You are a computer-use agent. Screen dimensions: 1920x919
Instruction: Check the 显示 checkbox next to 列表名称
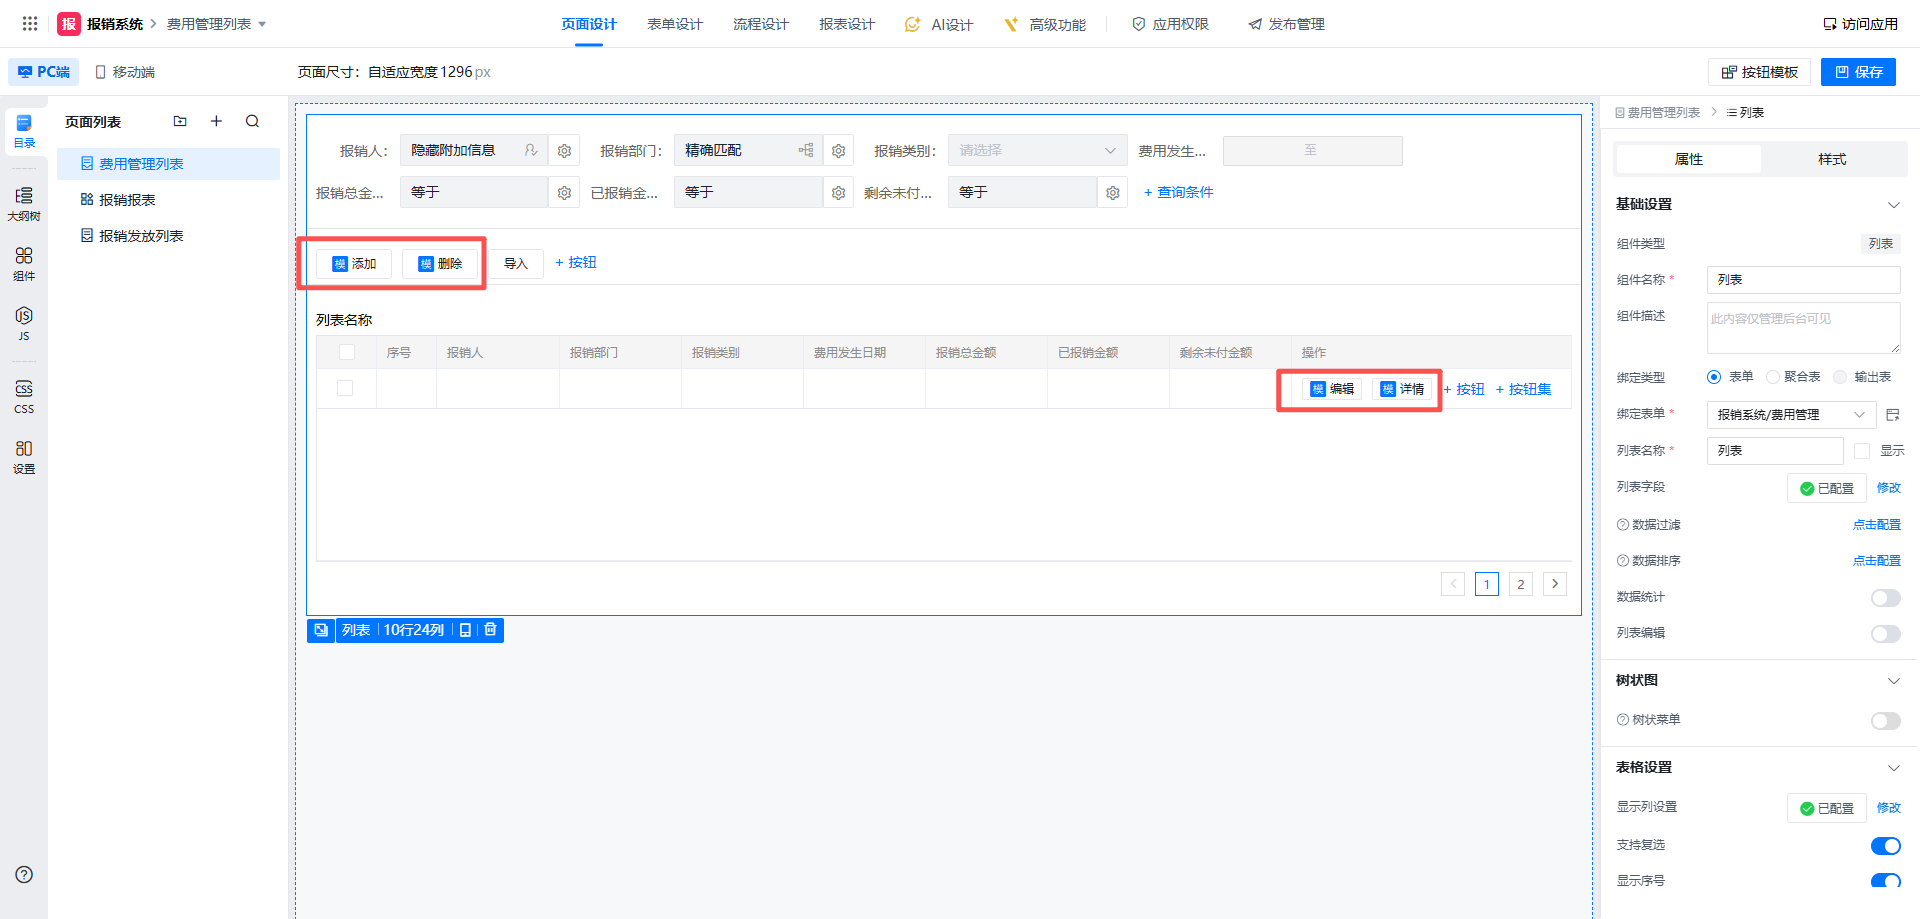(1861, 451)
